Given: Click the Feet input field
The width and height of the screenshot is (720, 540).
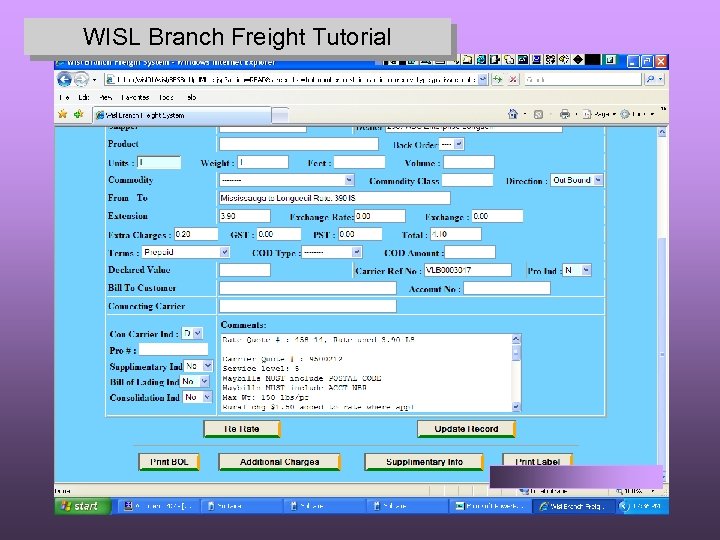Looking at the screenshot, I should [x=359, y=162].
